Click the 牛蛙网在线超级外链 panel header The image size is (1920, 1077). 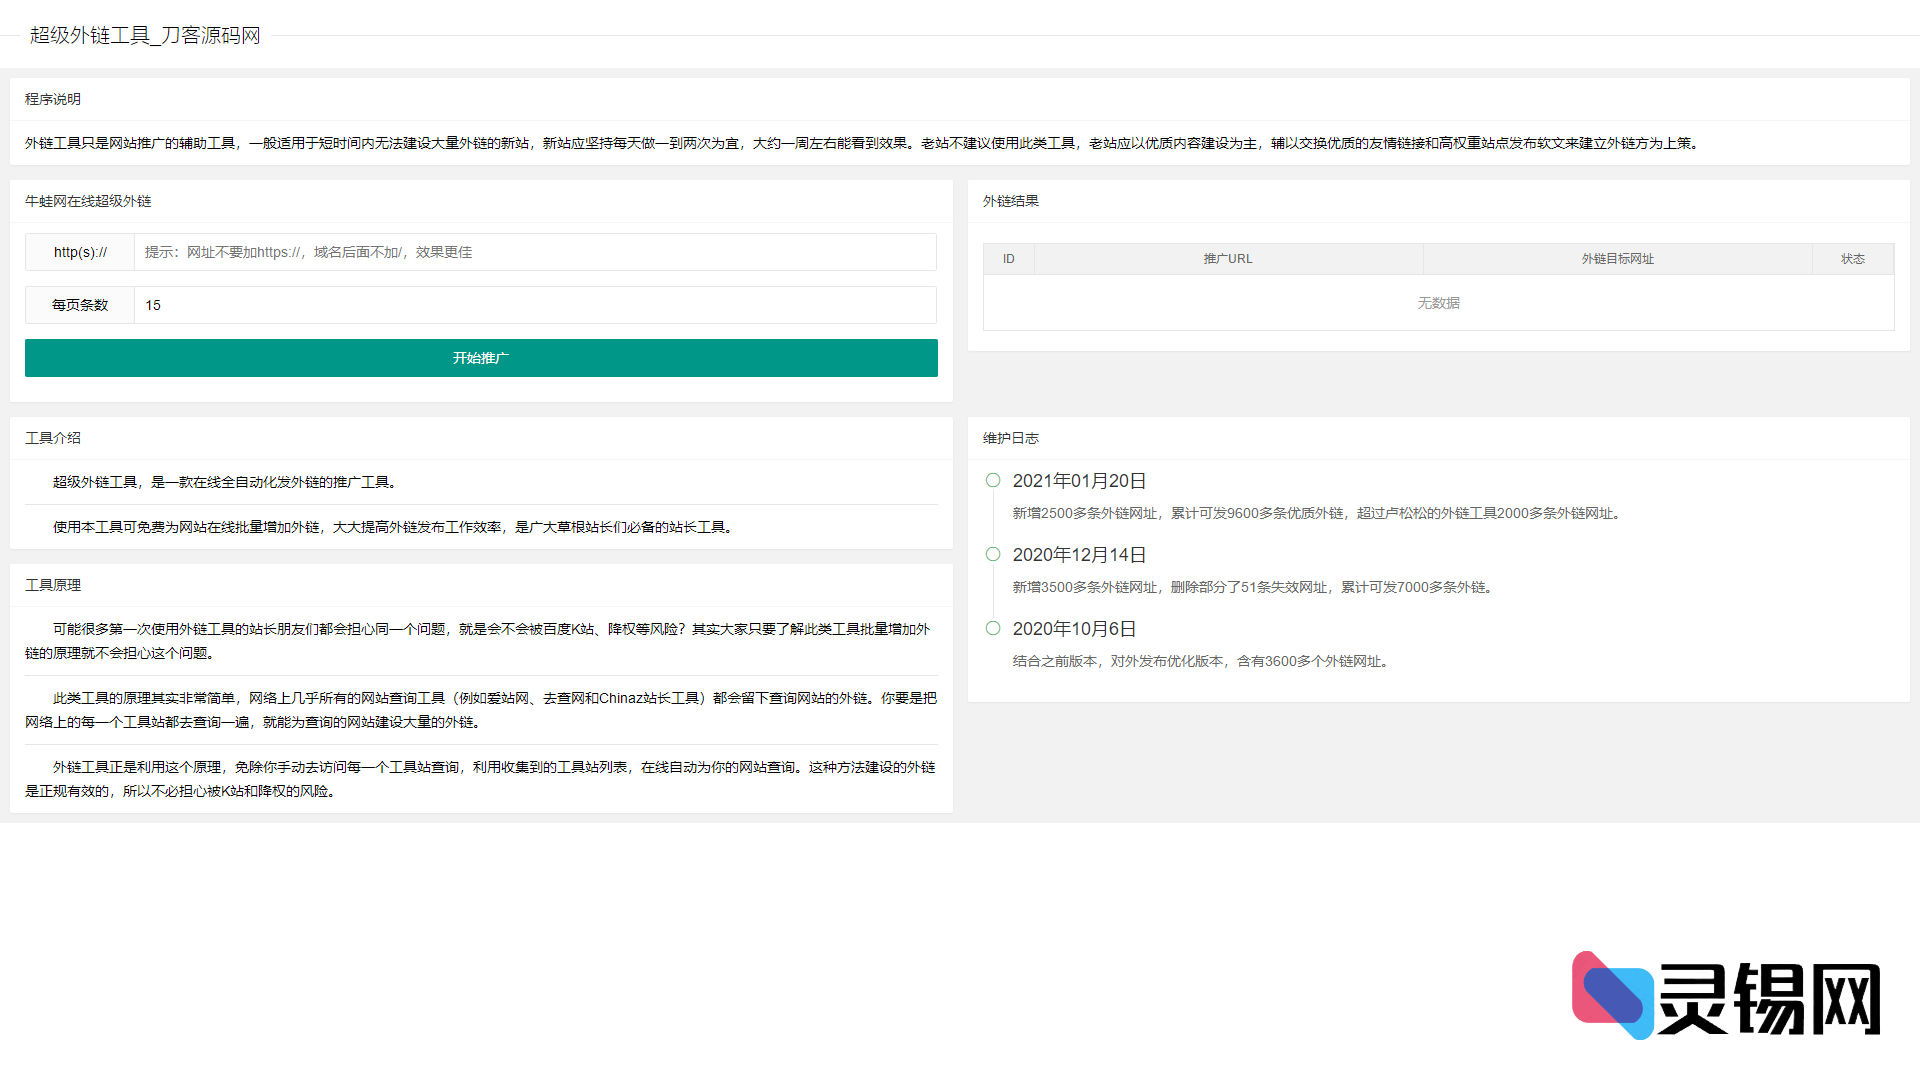(x=88, y=201)
